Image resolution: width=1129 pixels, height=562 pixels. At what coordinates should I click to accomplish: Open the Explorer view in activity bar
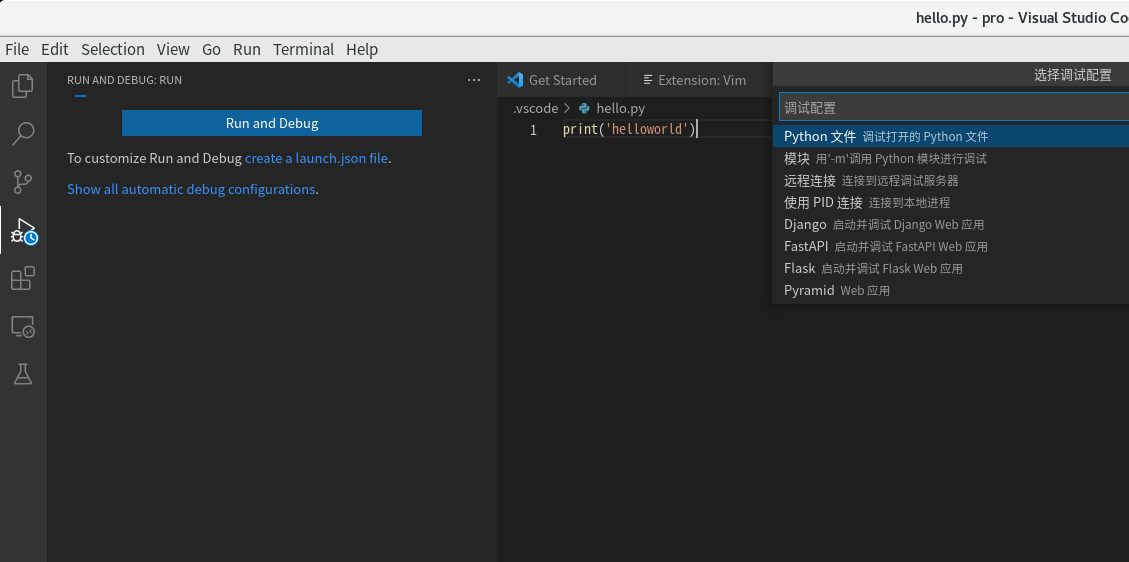[x=23, y=86]
